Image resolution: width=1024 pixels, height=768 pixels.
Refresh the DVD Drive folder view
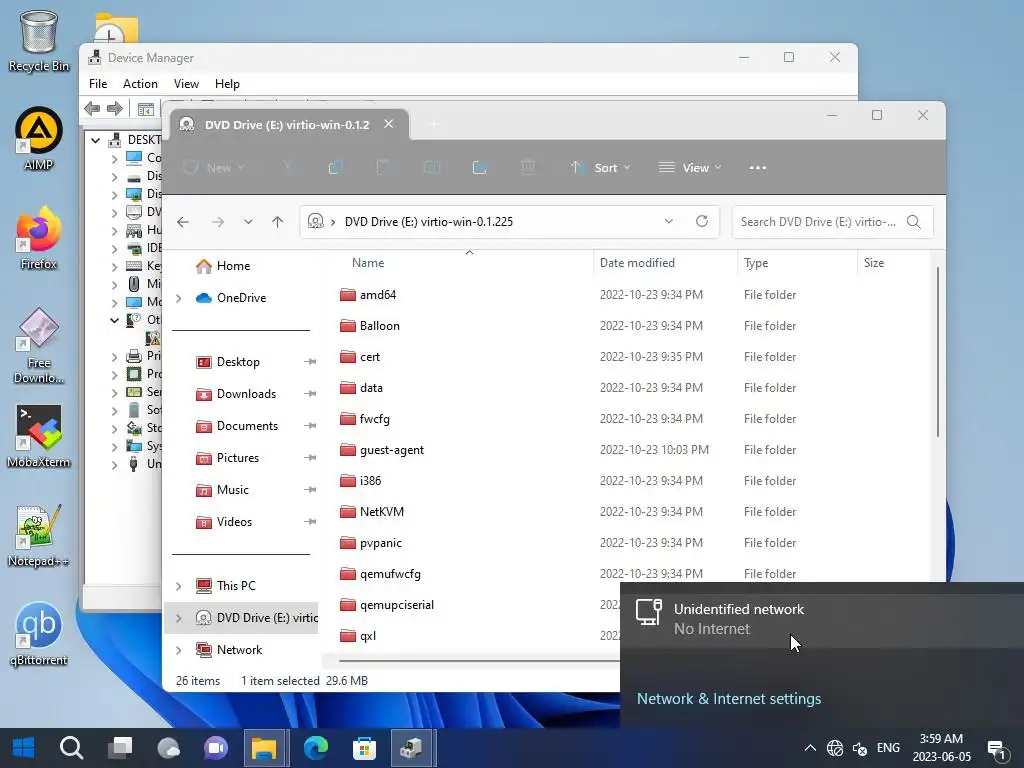(x=702, y=221)
